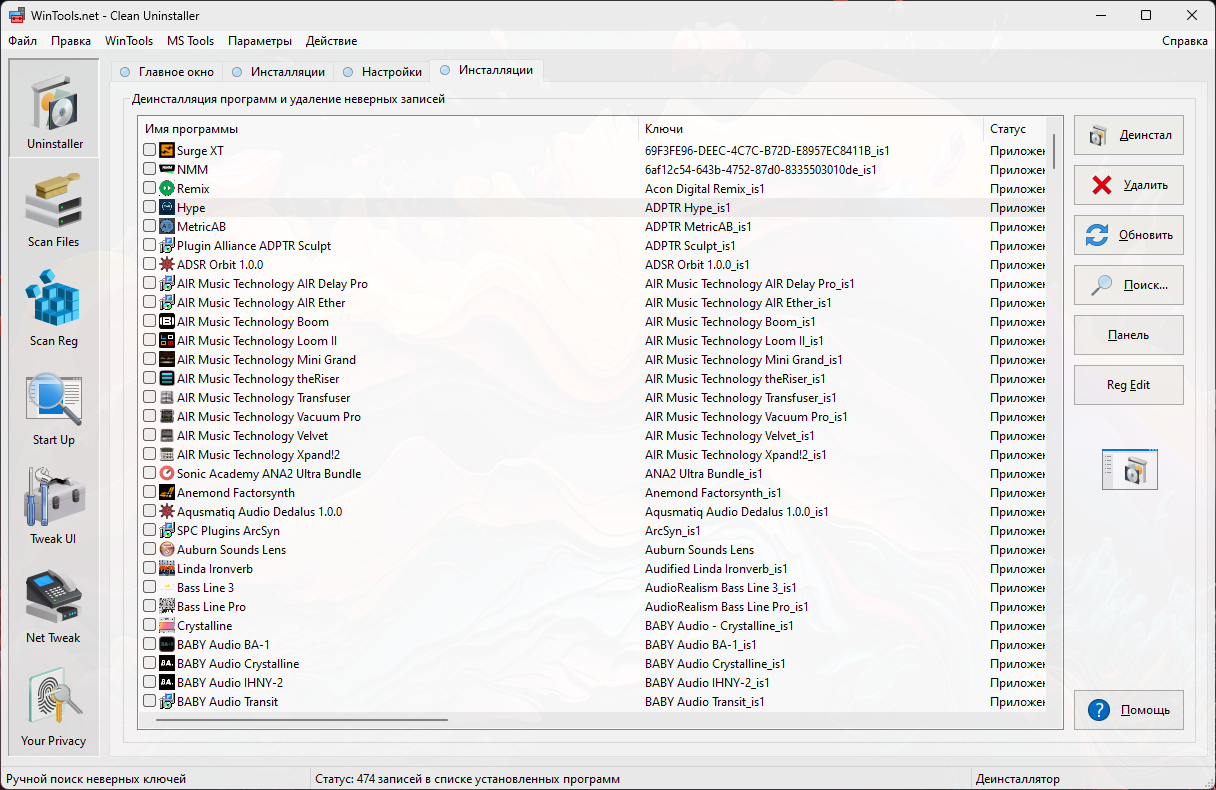
Task: Click the Поиск... button
Action: pyautogui.click(x=1129, y=285)
